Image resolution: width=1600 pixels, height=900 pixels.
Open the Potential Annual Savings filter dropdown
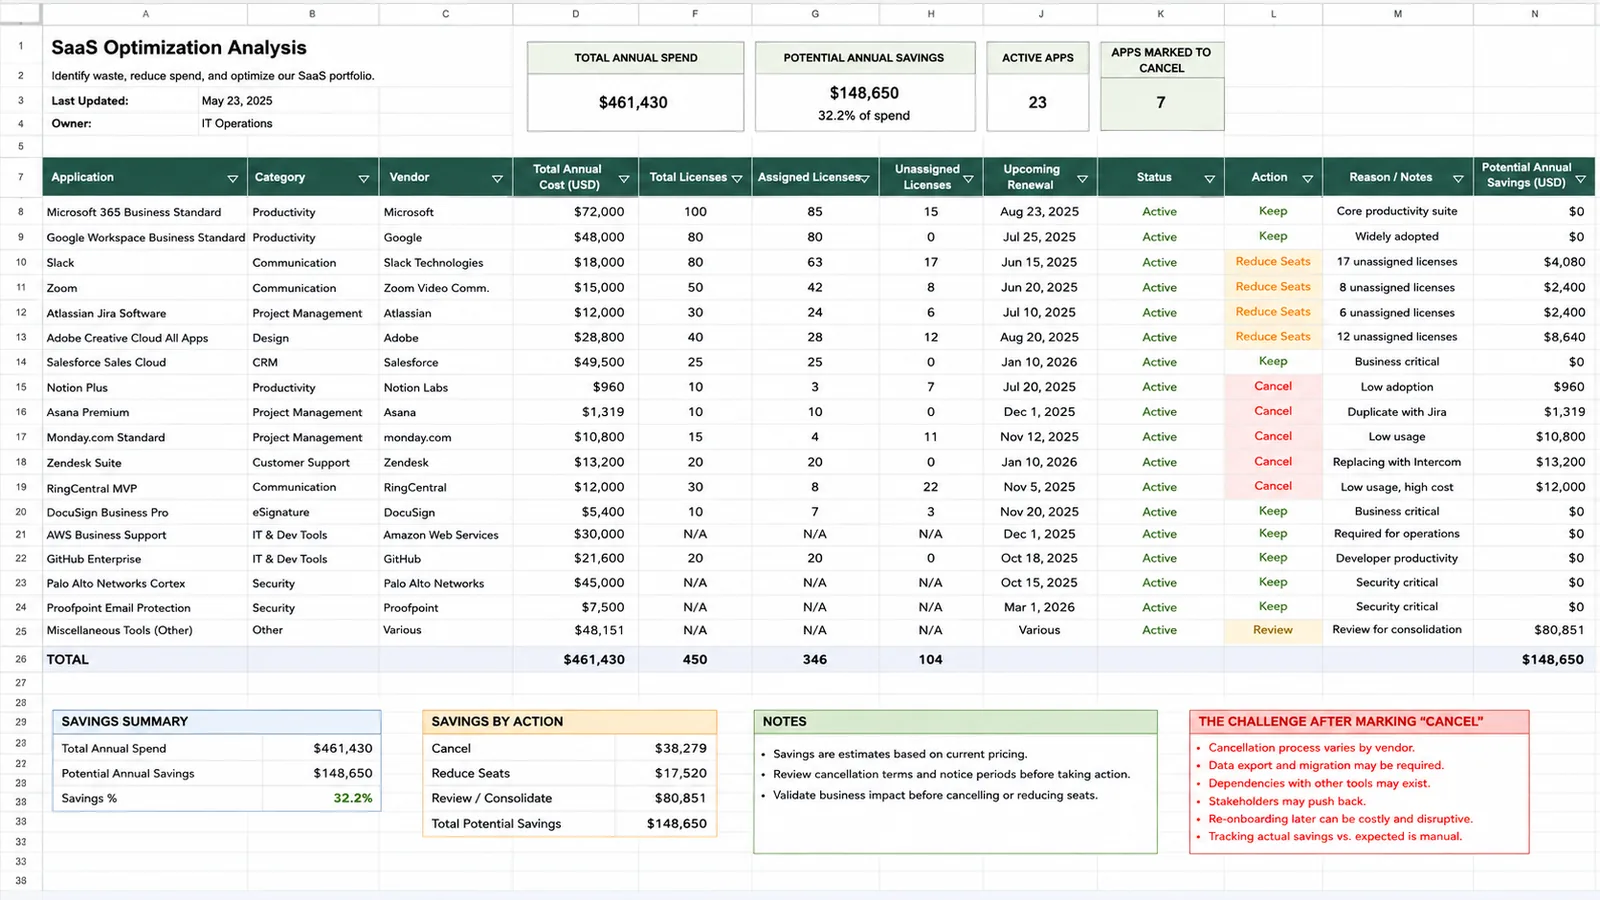click(x=1580, y=179)
